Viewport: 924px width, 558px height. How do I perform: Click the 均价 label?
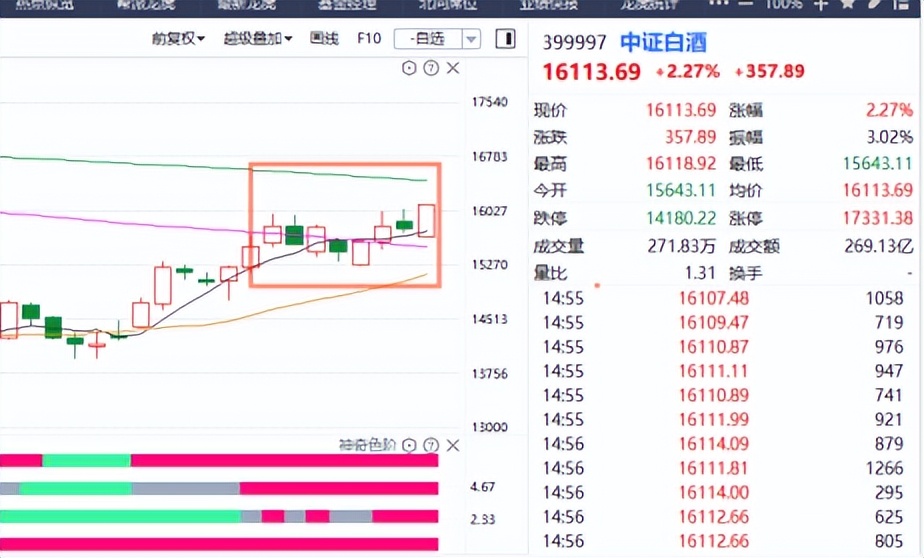(745, 191)
